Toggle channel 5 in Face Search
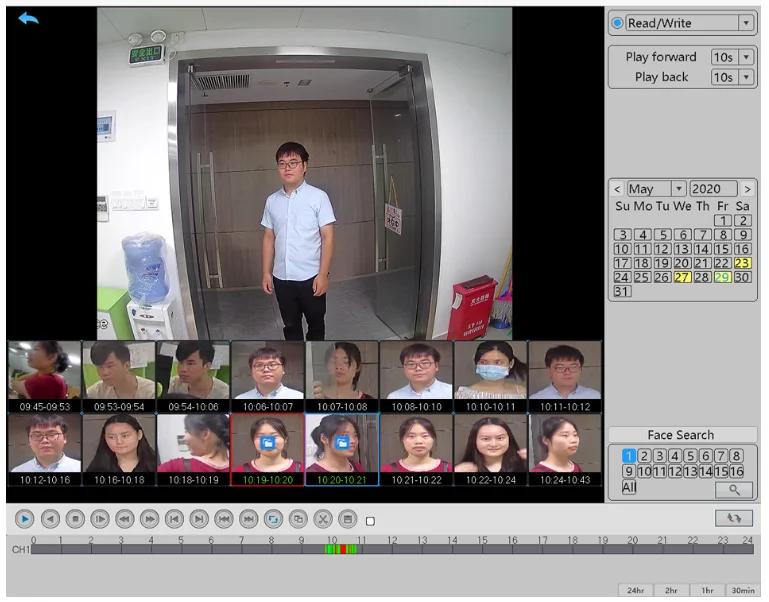The image size is (769, 602). (x=690, y=456)
